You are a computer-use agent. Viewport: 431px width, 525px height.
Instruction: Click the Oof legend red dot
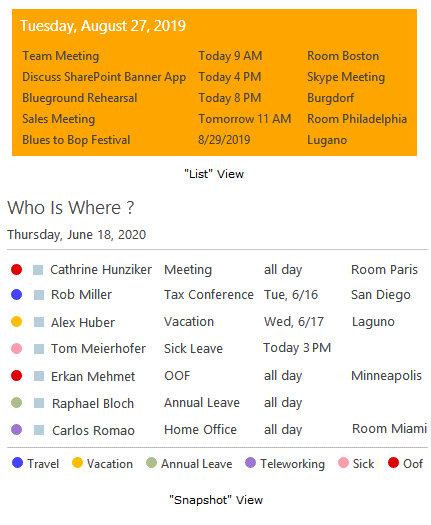tap(393, 463)
